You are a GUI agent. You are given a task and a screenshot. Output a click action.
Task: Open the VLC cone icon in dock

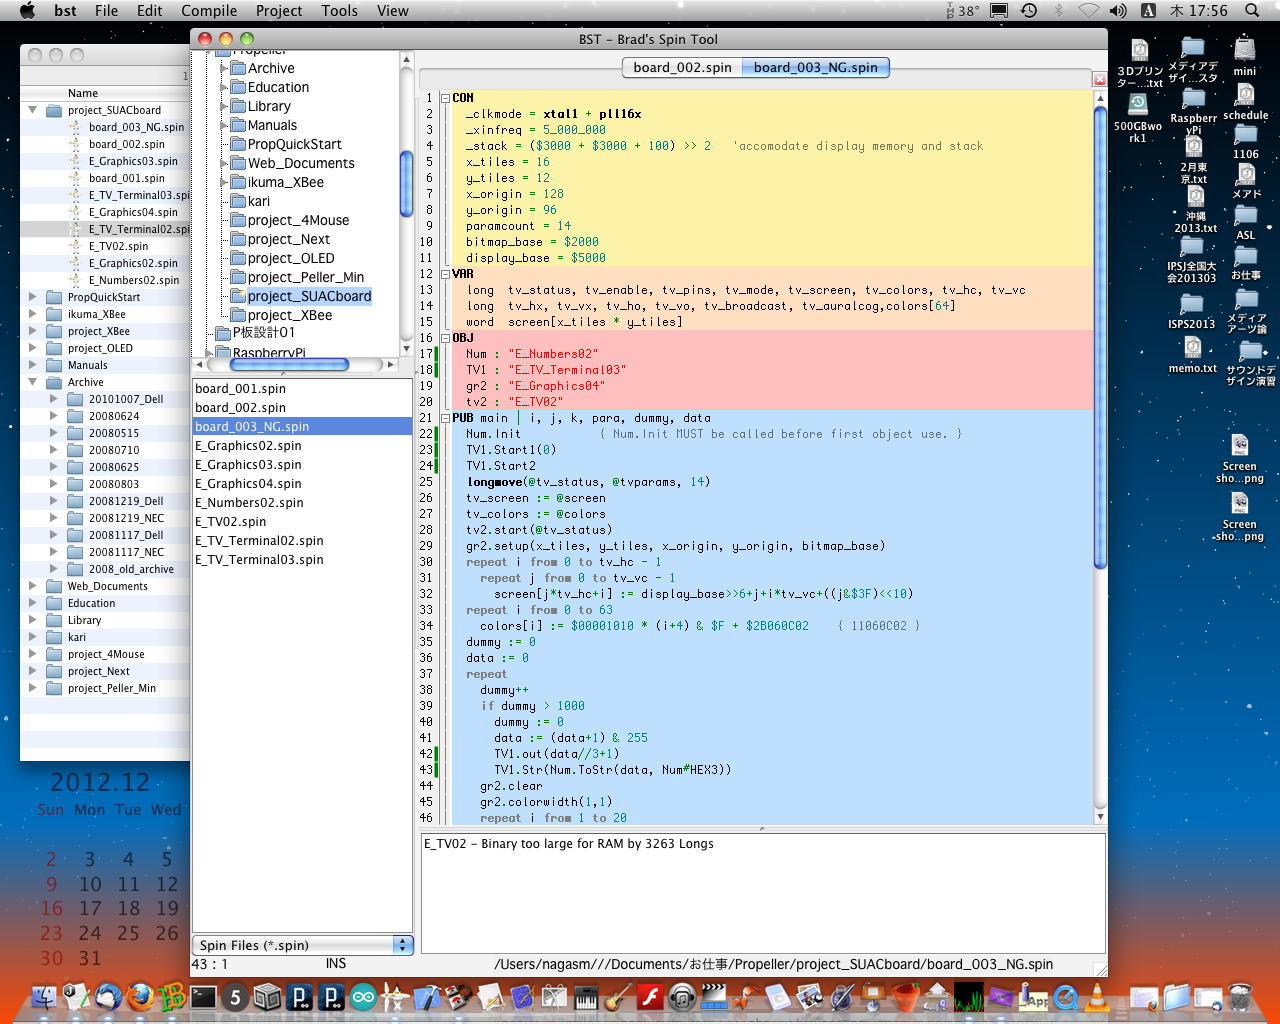[1097, 997]
